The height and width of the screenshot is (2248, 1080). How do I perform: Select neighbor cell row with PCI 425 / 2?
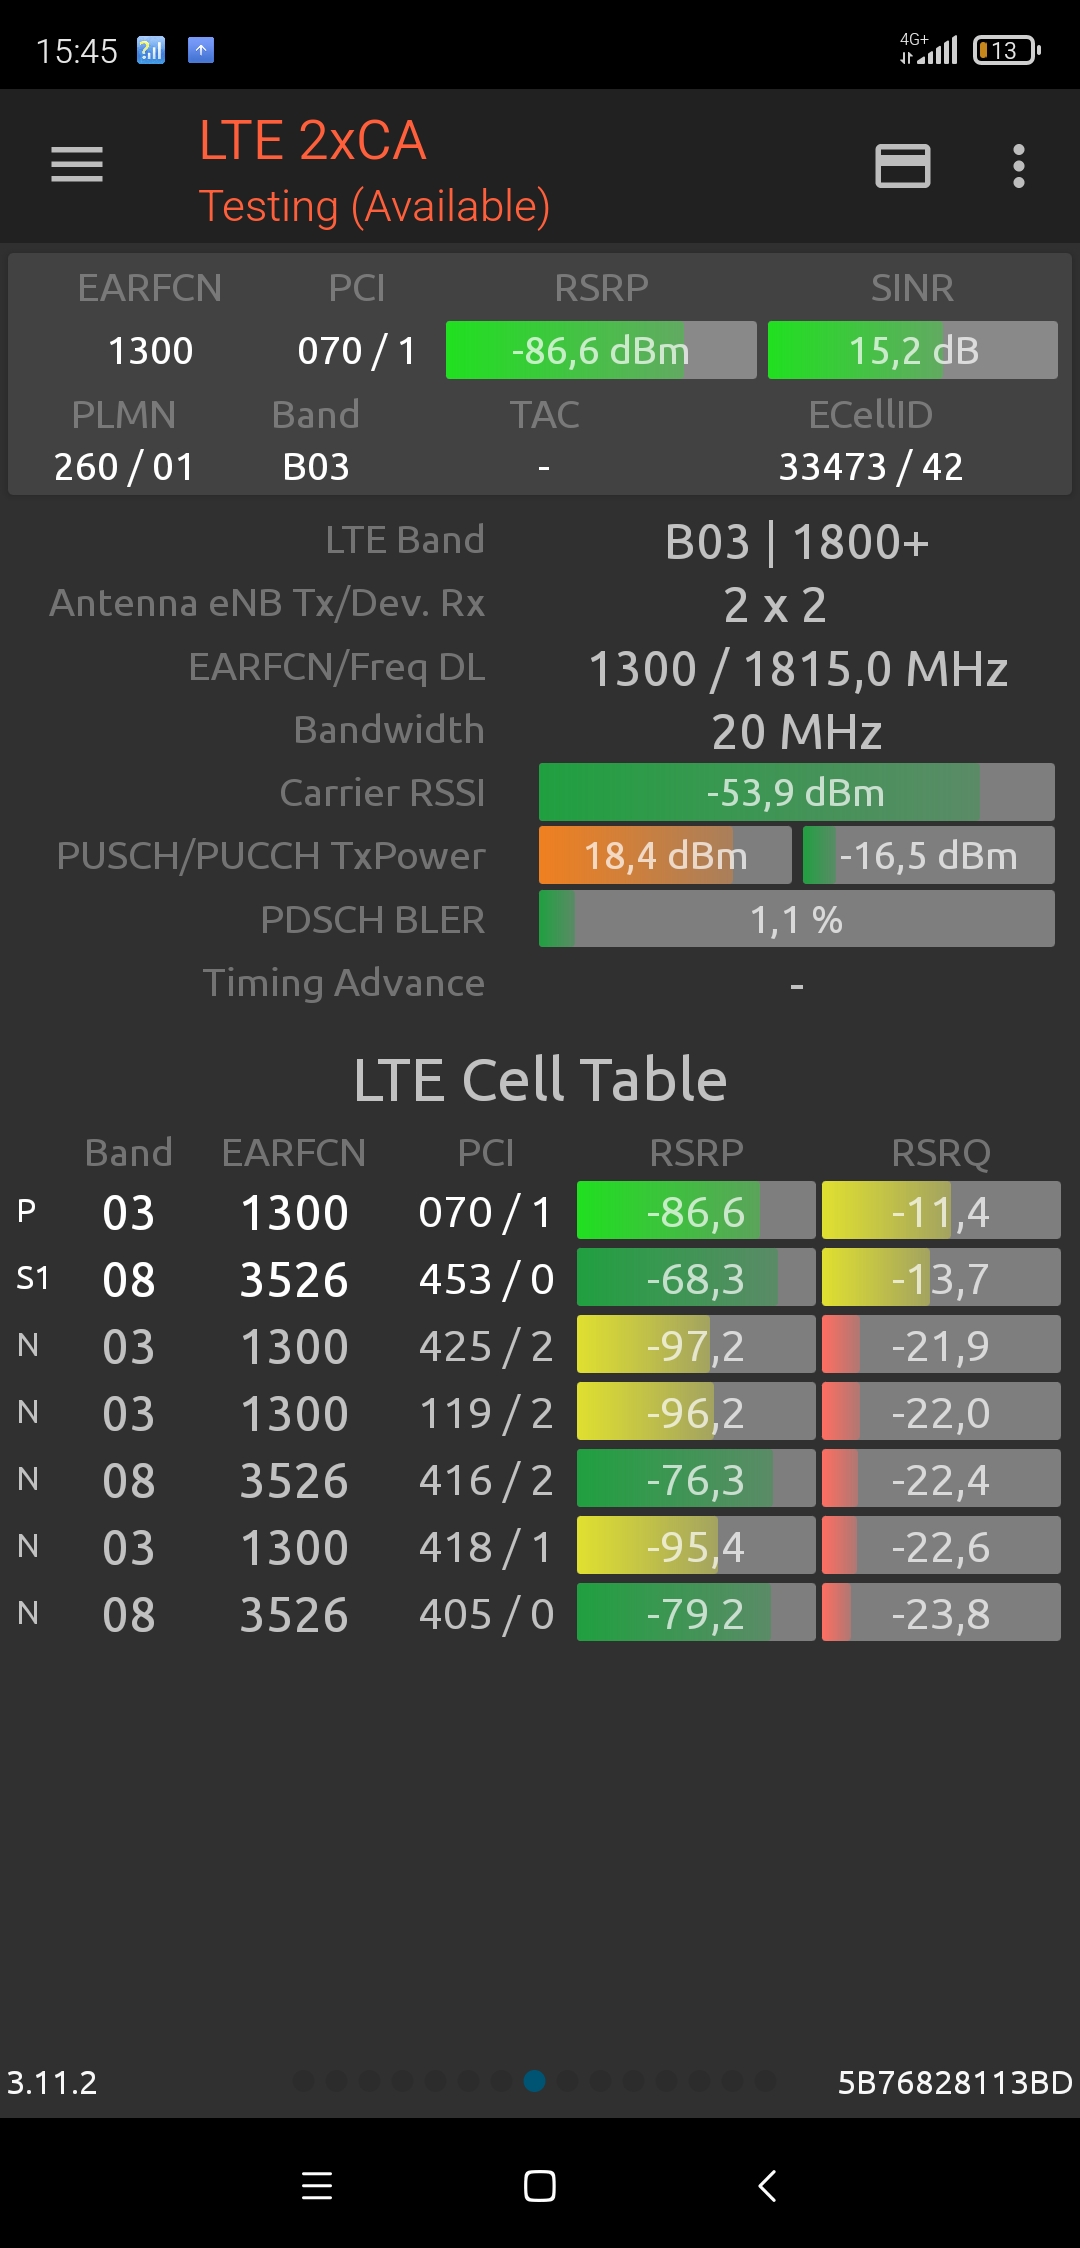click(485, 1346)
